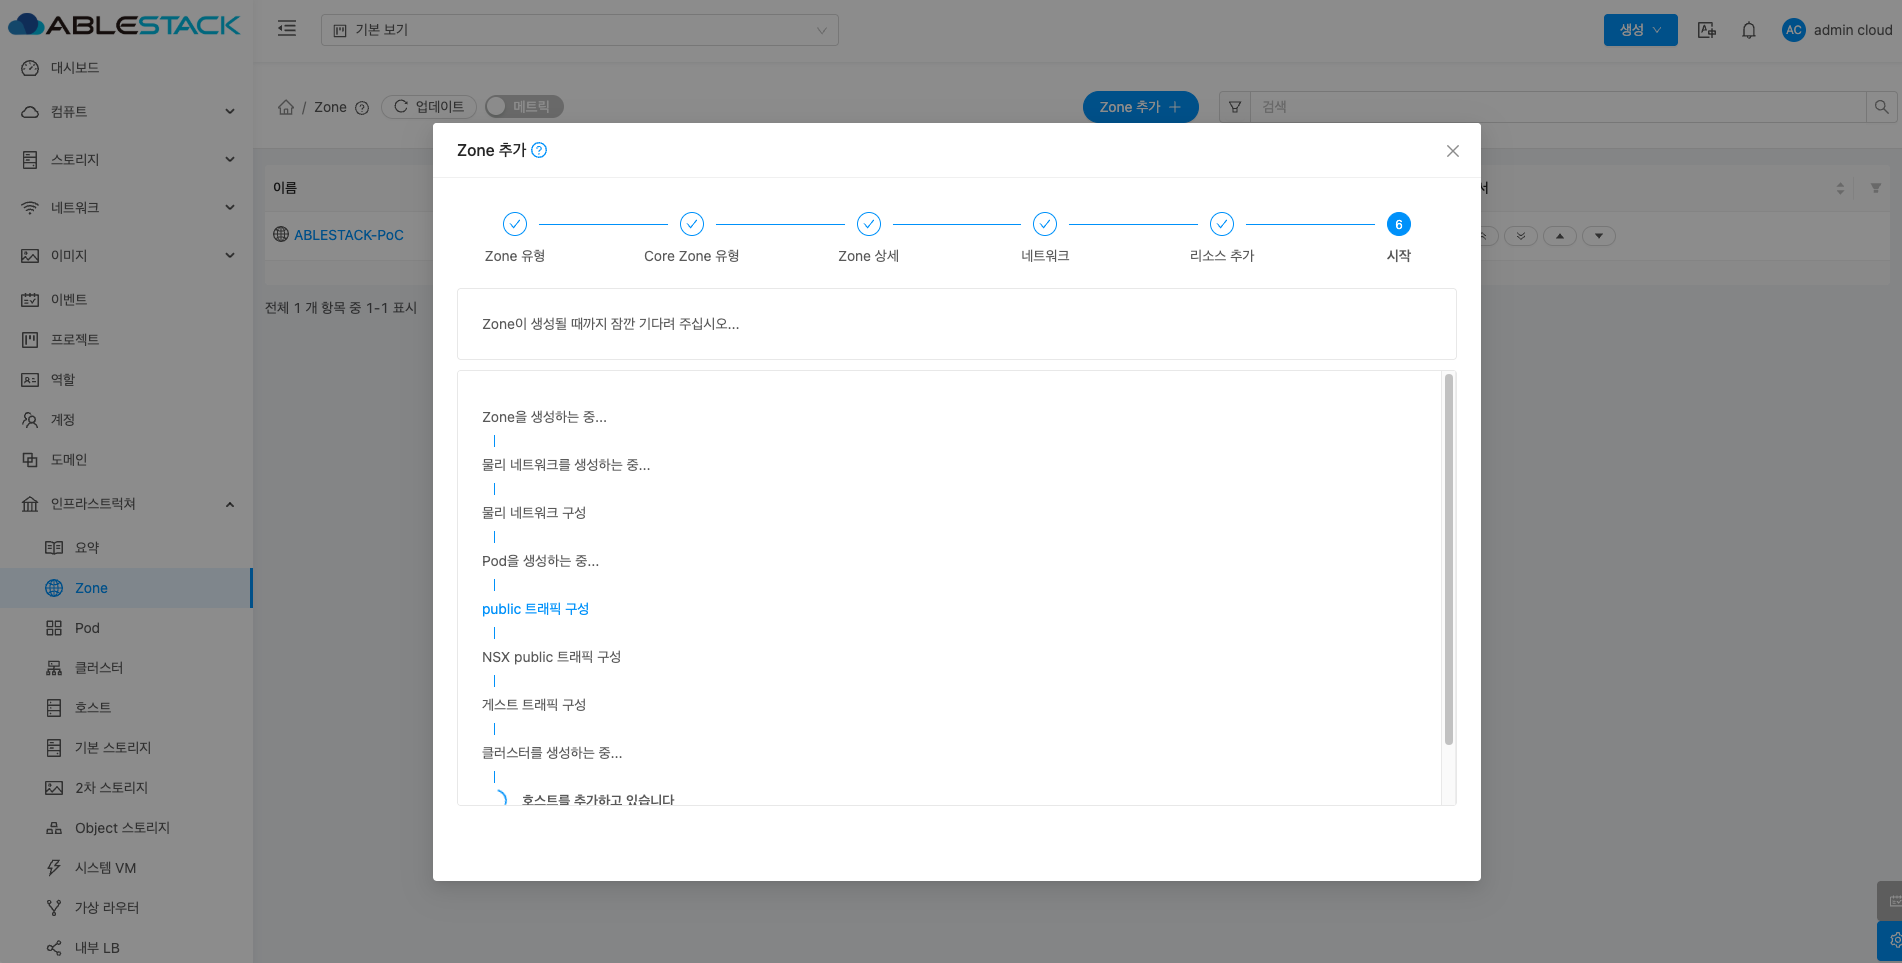Click 'Zone을 생성하는 중...' step text
The height and width of the screenshot is (963, 1902).
pos(544,417)
